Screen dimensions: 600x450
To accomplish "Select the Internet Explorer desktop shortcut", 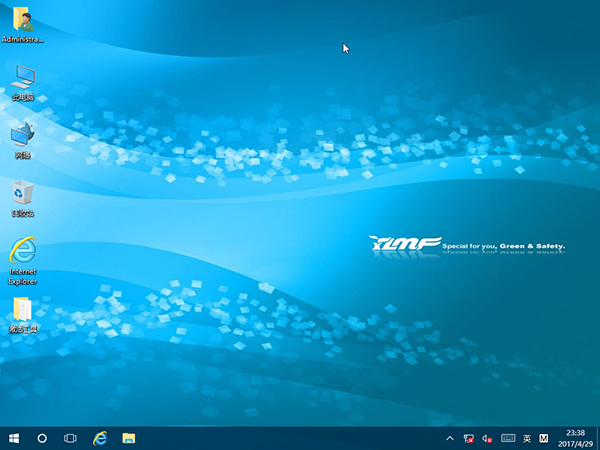I will pos(22,253).
